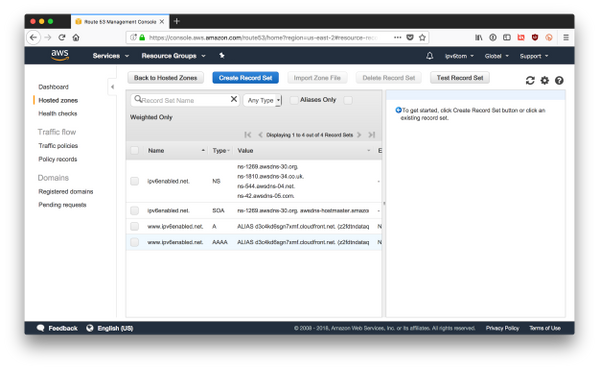Image resolution: width=599 pixels, height=369 pixels.
Task: Bookmark this page with the star
Action: pos(422,37)
